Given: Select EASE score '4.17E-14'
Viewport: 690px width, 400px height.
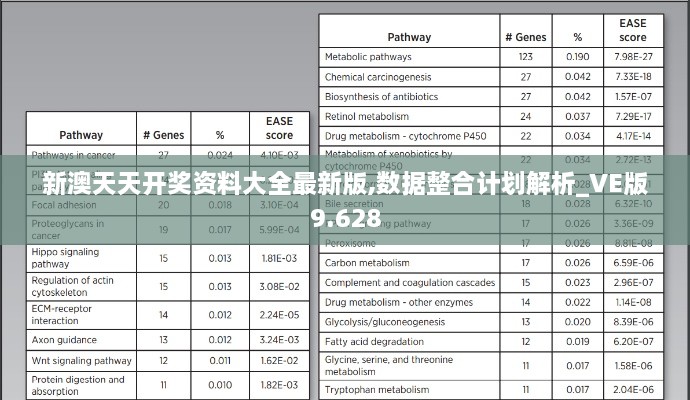Looking at the screenshot, I should tap(633, 136).
